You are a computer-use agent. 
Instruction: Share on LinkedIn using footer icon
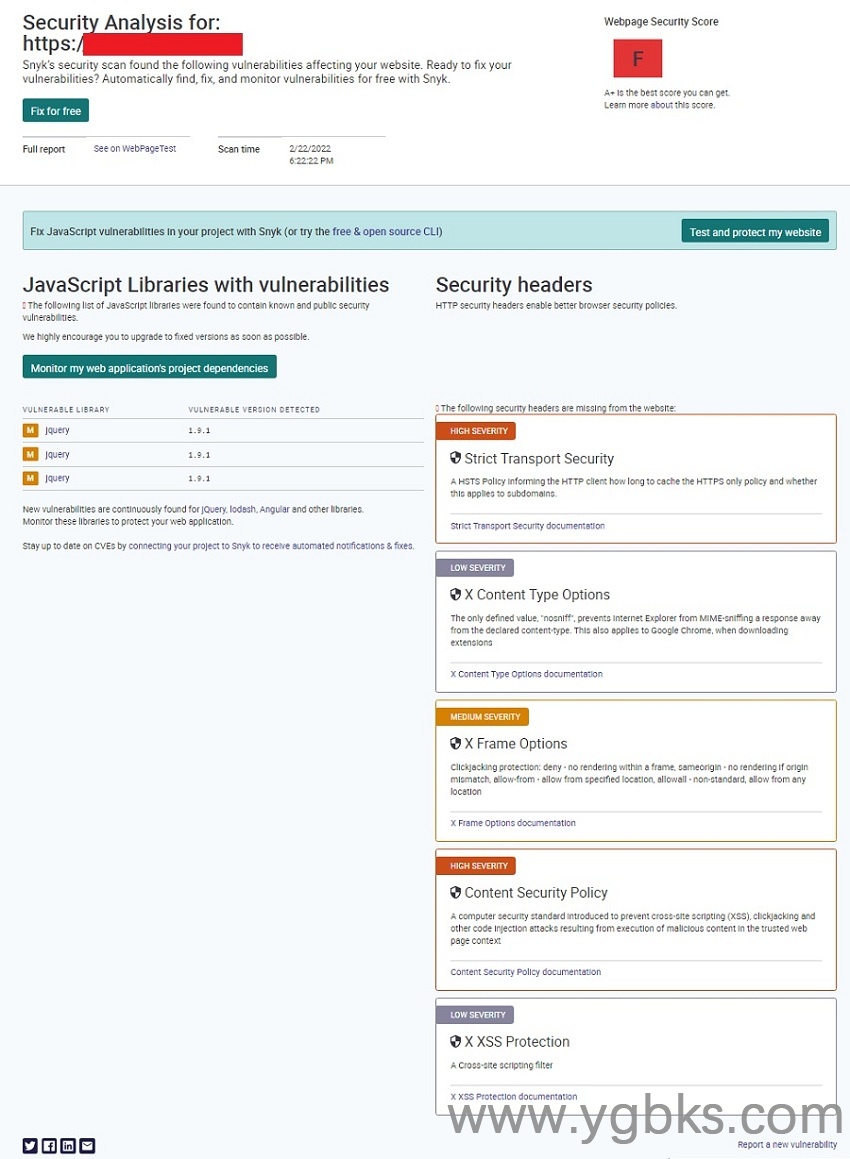(68, 1145)
